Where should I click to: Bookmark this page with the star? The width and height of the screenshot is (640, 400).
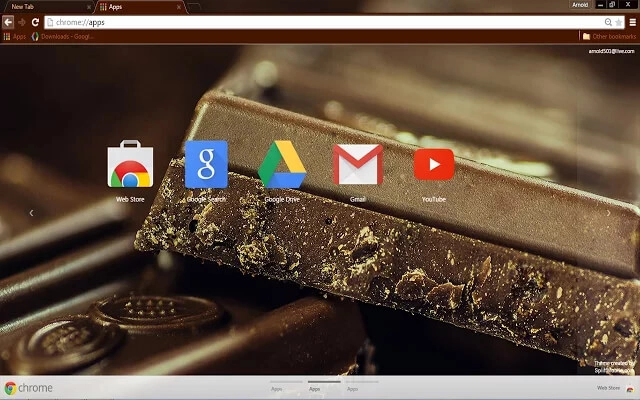click(x=619, y=22)
